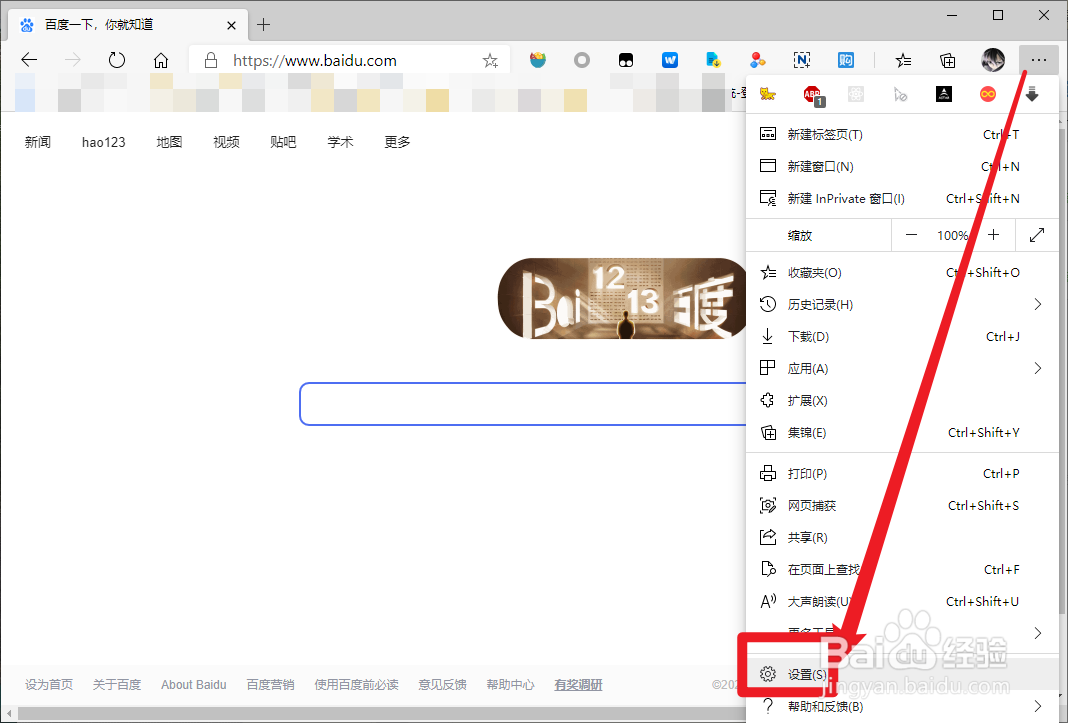Close the Baidu tab
This screenshot has width=1068, height=723.
(232, 25)
